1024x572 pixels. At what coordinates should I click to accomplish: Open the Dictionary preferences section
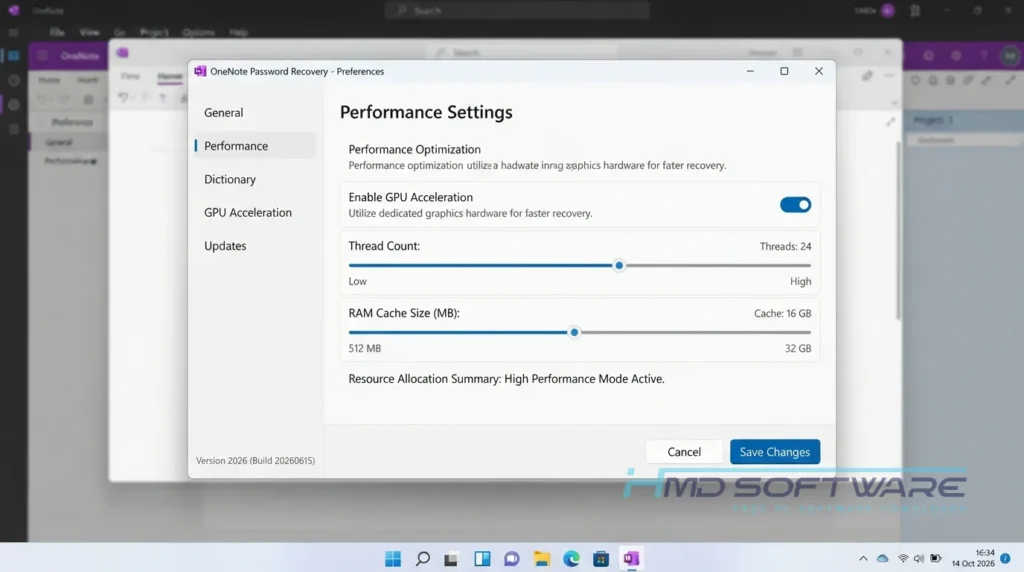[230, 179]
